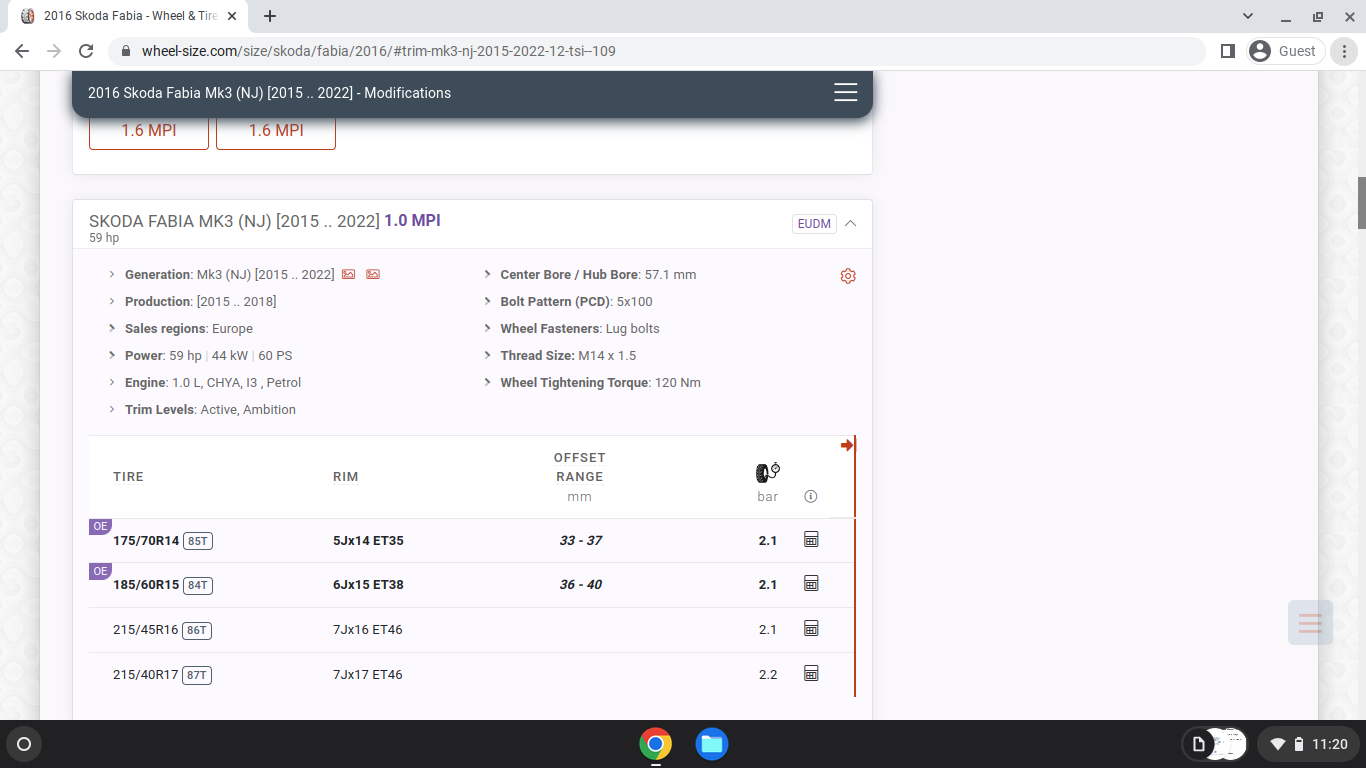The height and width of the screenshot is (768, 1366).
Task: Select tire size 215/40R17
Action: click(145, 675)
